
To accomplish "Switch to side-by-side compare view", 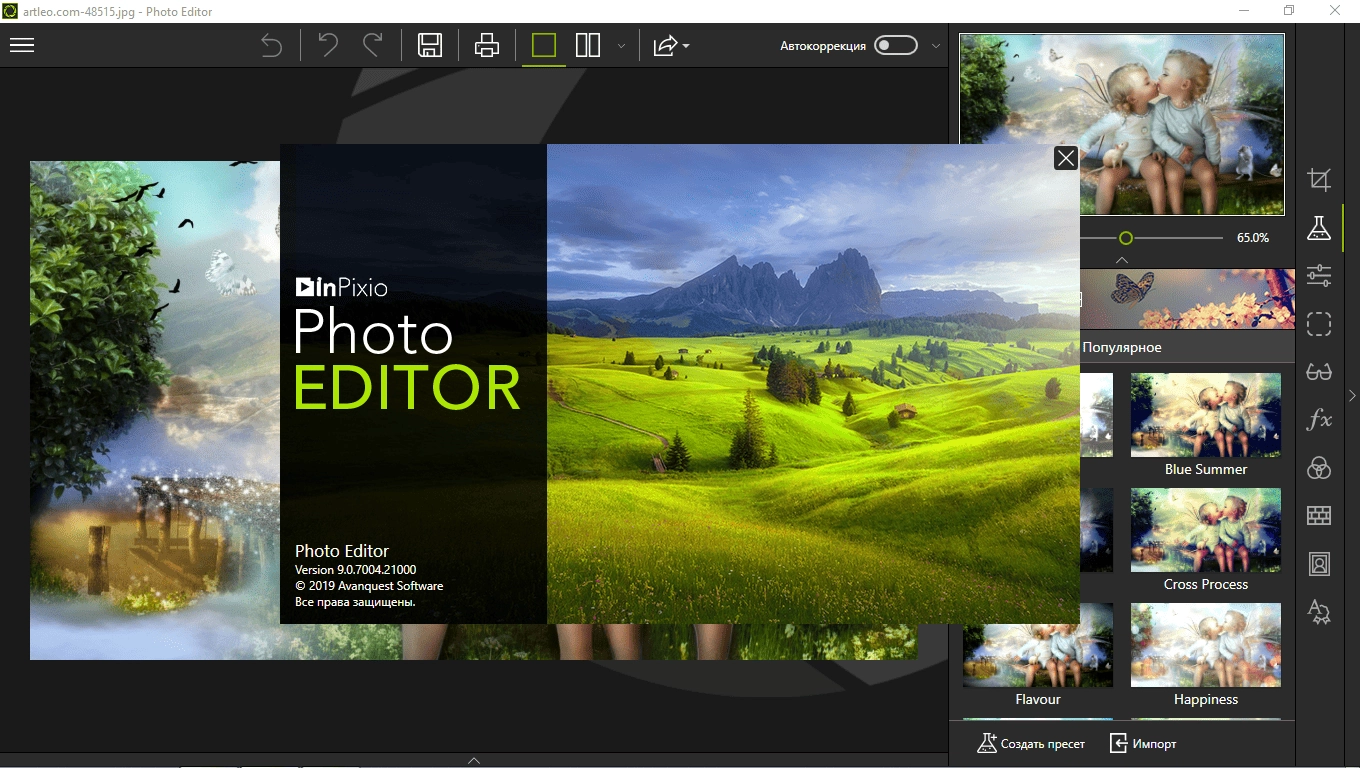I will (588, 45).
